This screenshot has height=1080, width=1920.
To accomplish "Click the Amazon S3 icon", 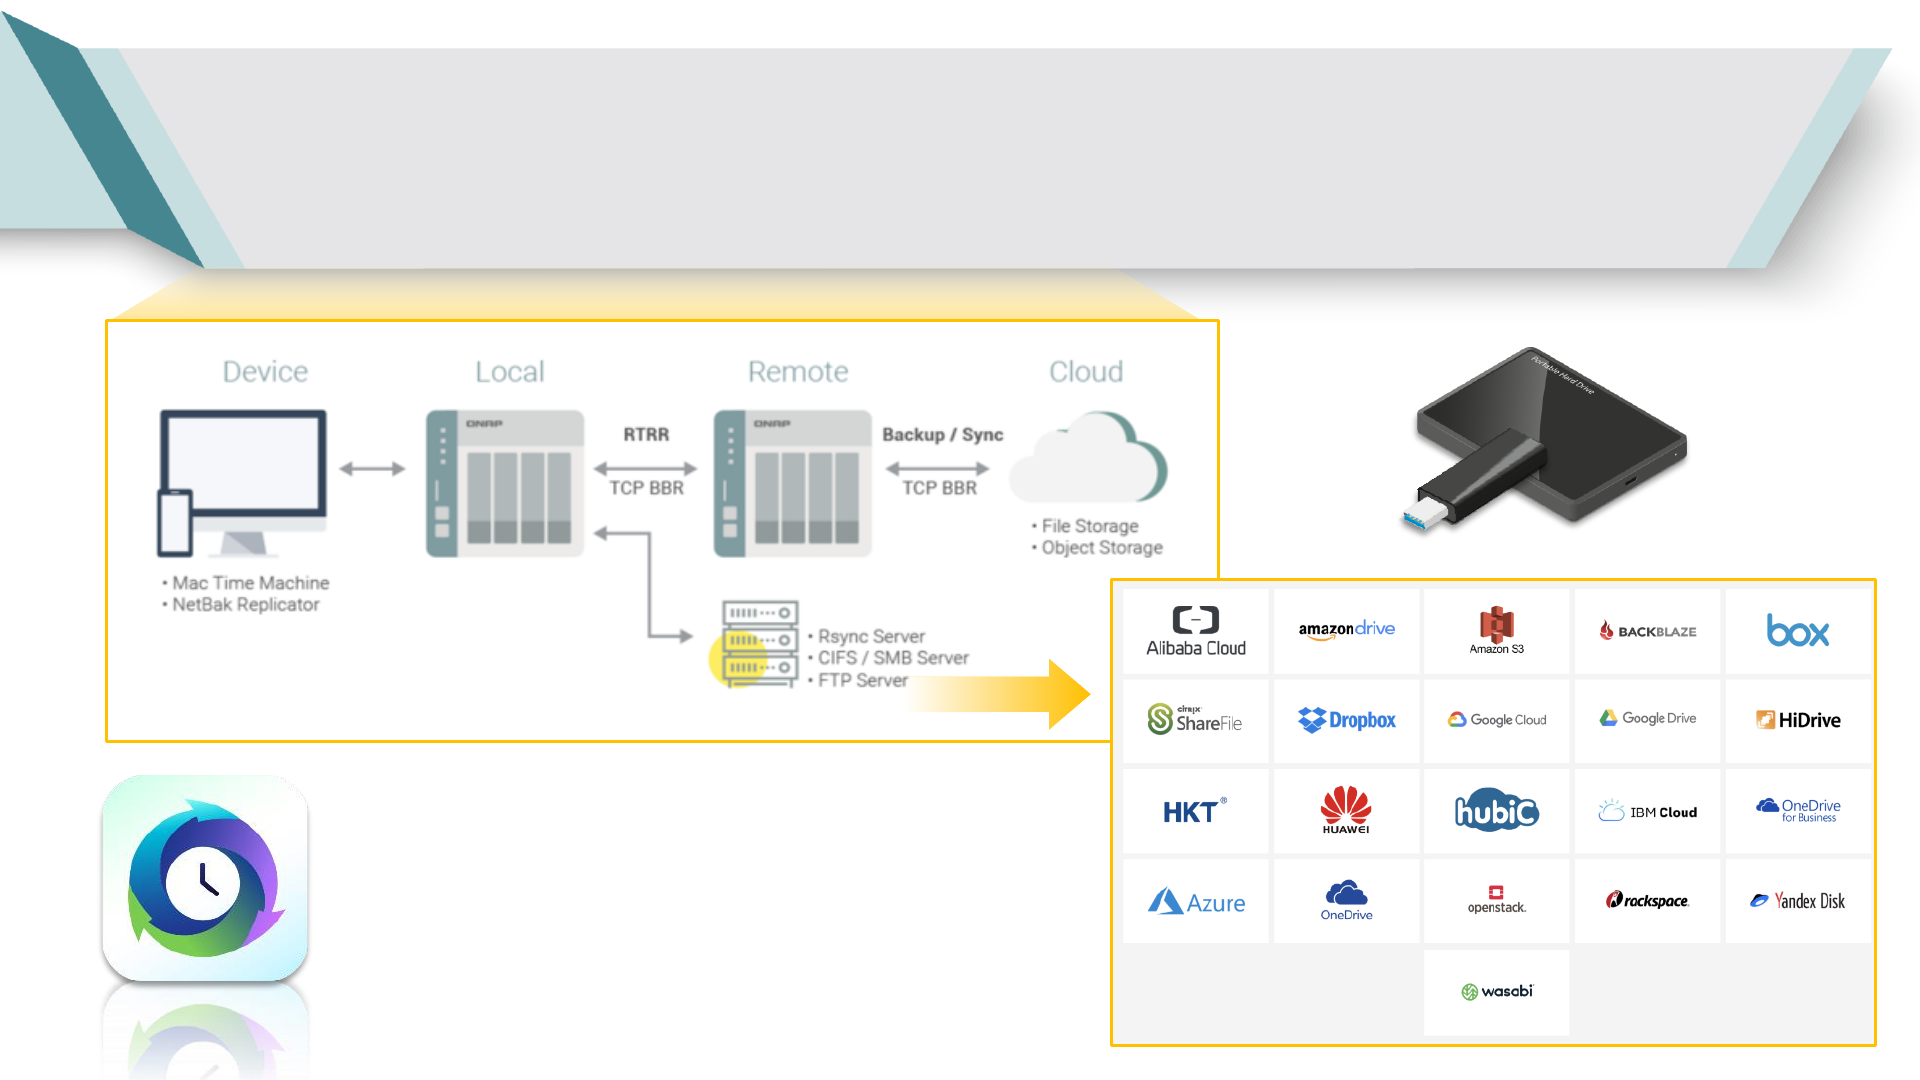I will point(1496,631).
